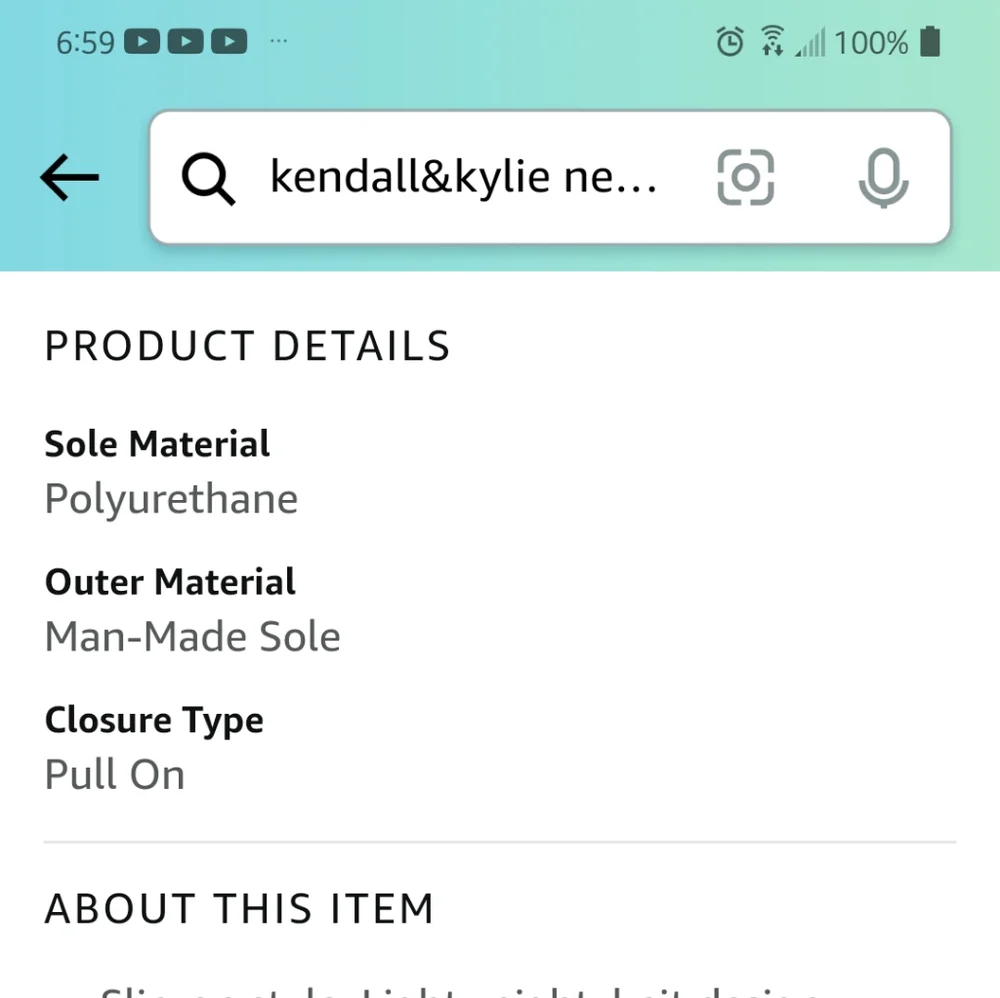
Task: Tap the back arrow to return to results
Action: (x=68, y=177)
